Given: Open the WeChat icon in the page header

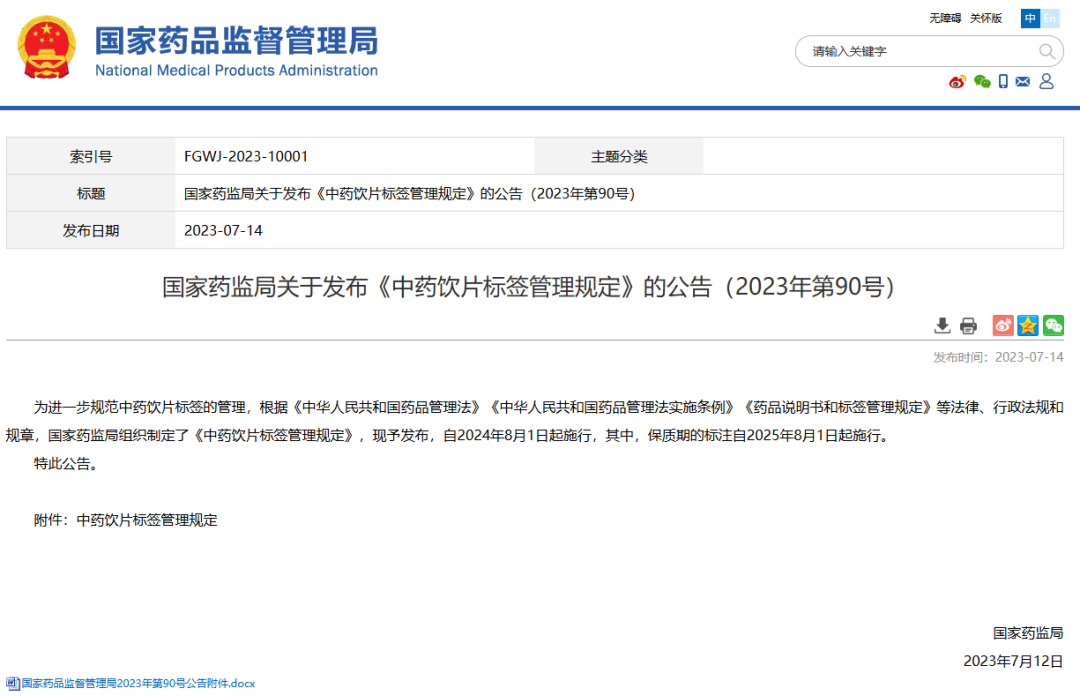Looking at the screenshot, I should coord(981,81).
